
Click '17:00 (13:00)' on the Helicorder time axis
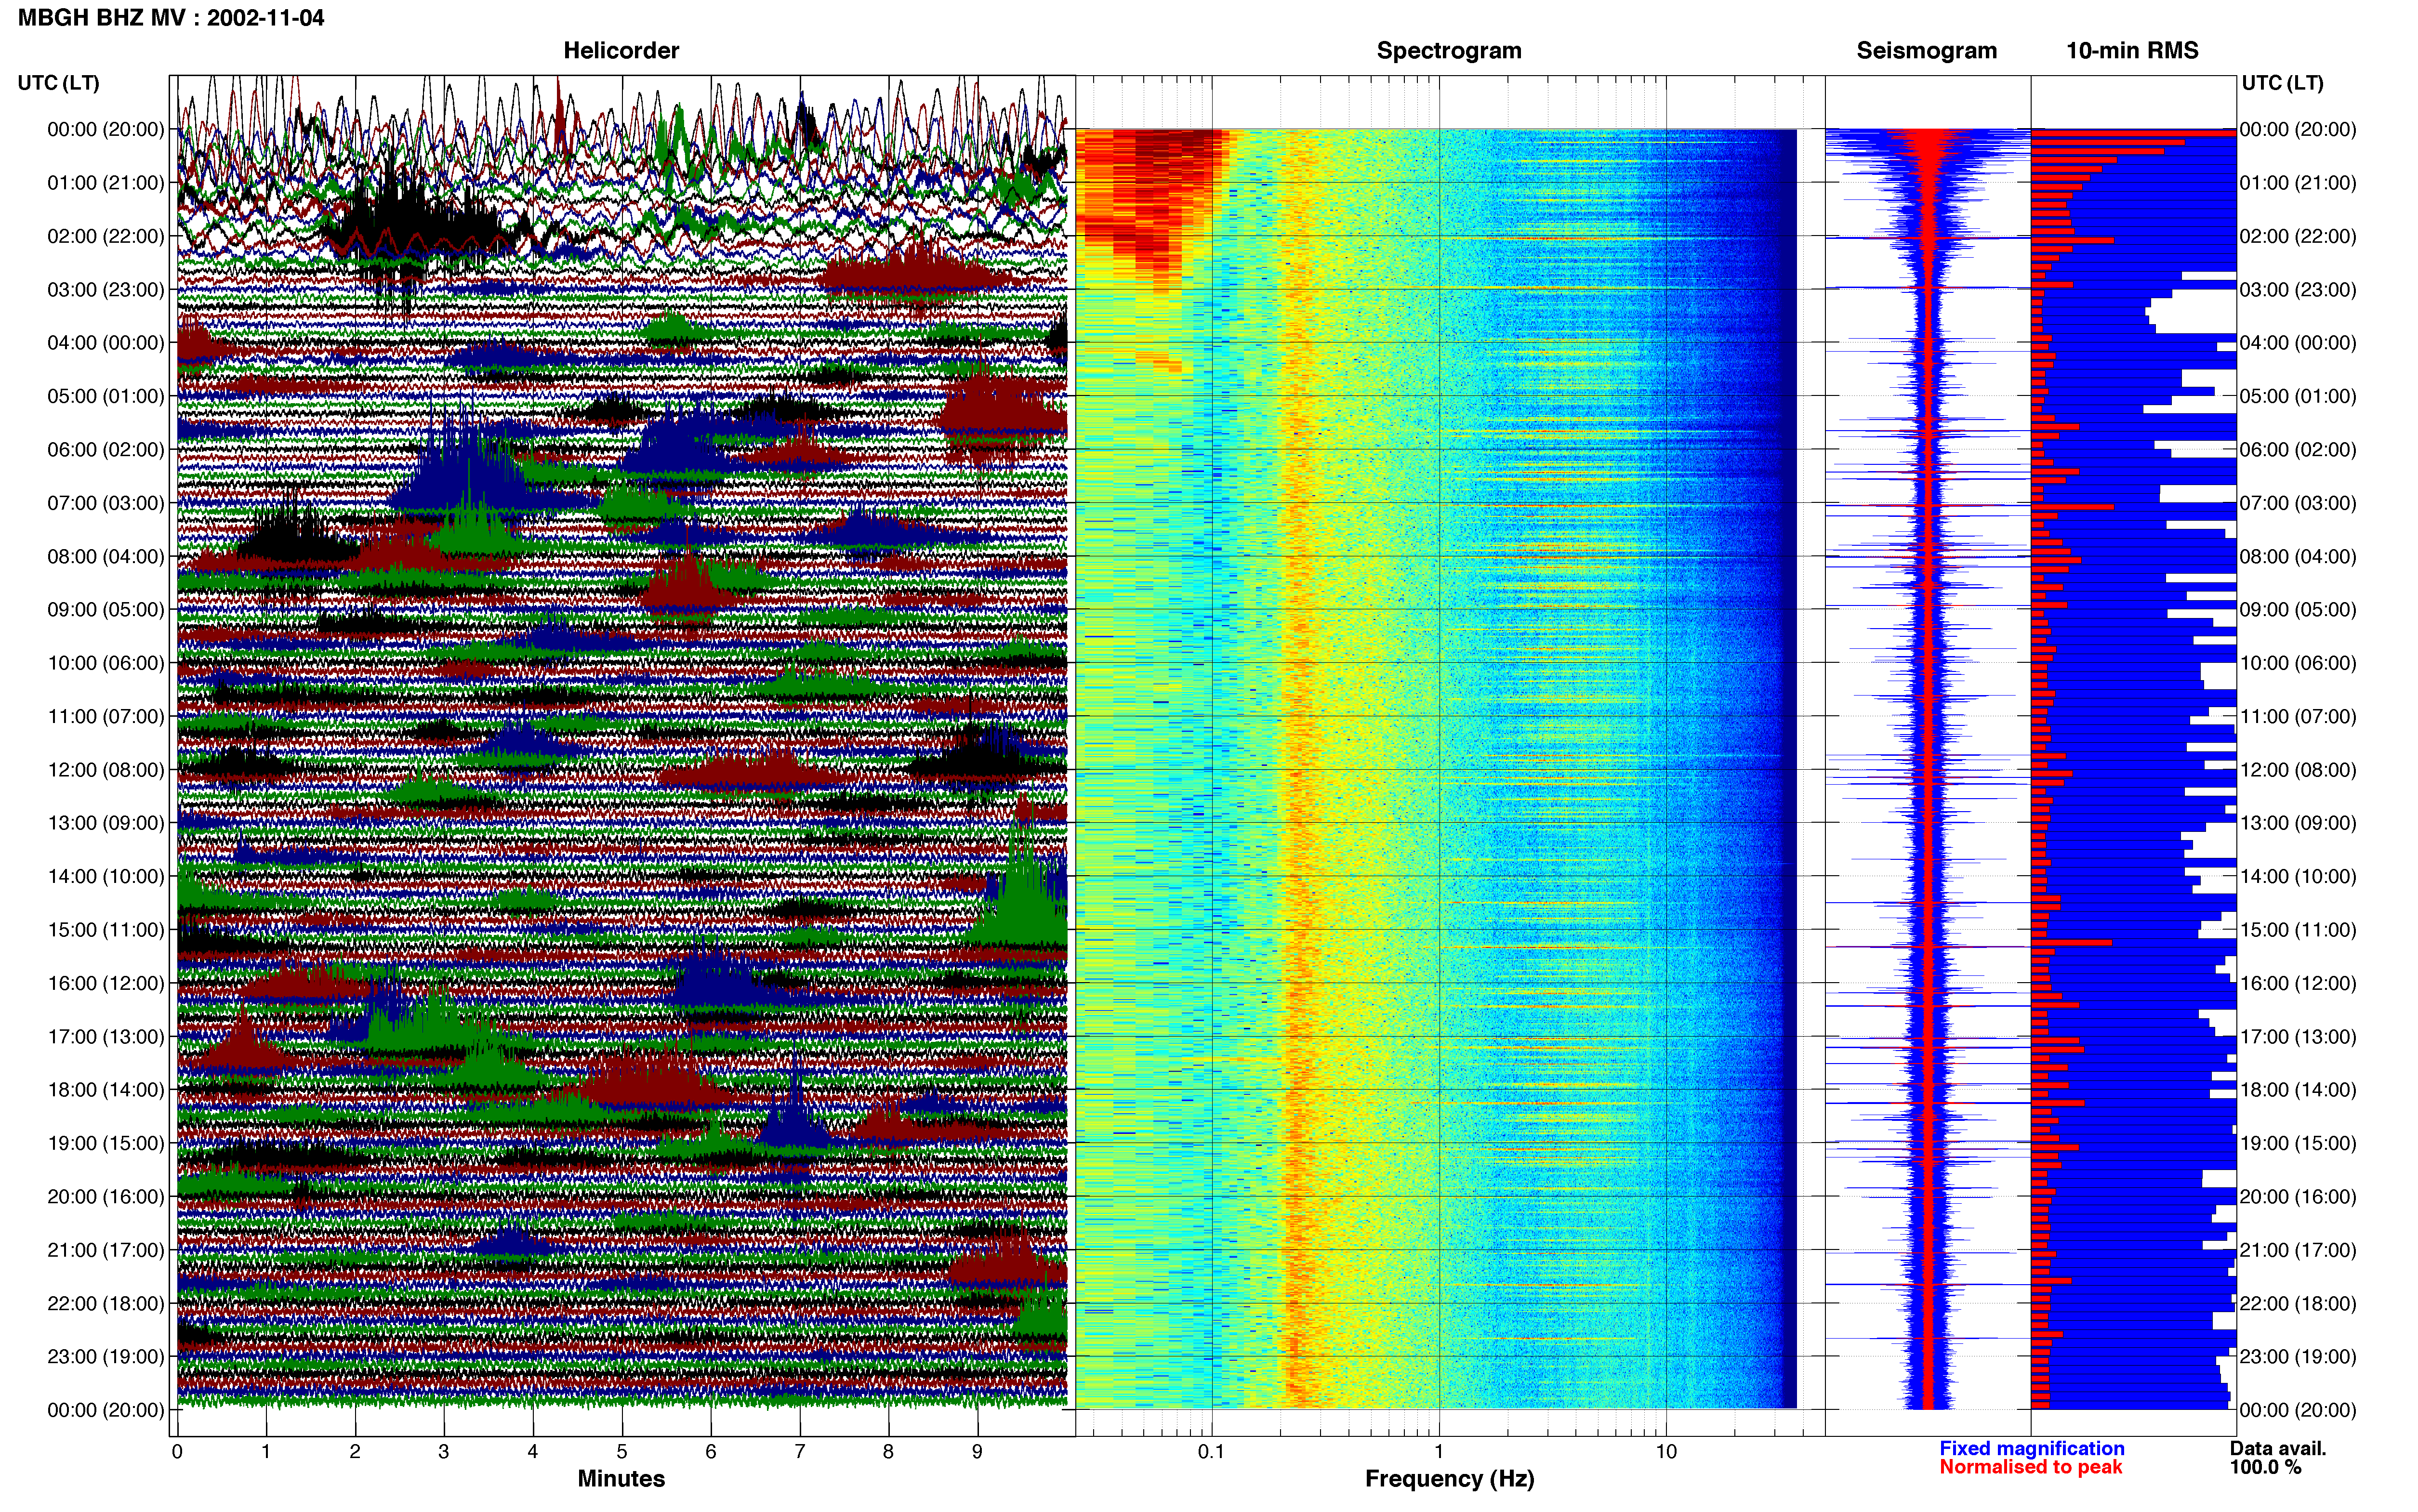106,1037
